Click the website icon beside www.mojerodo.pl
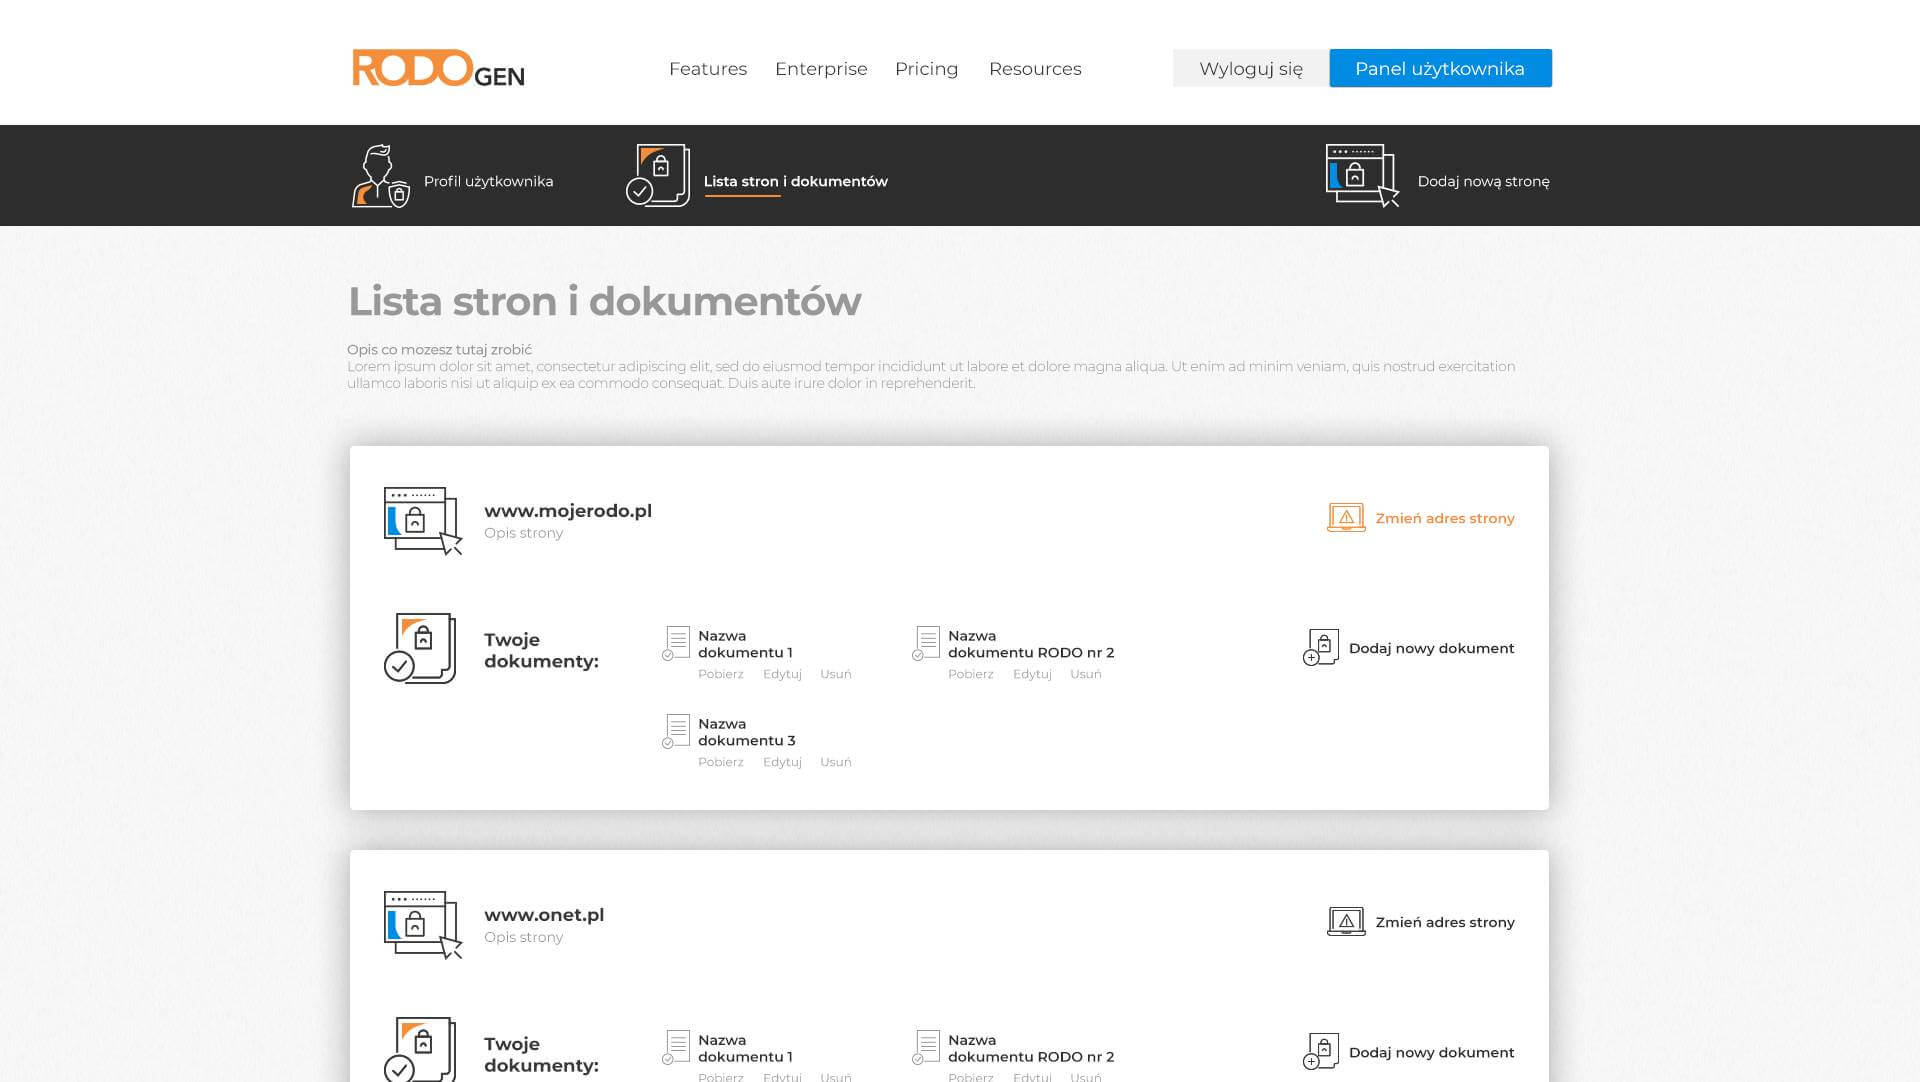The image size is (1920, 1082). (422, 520)
